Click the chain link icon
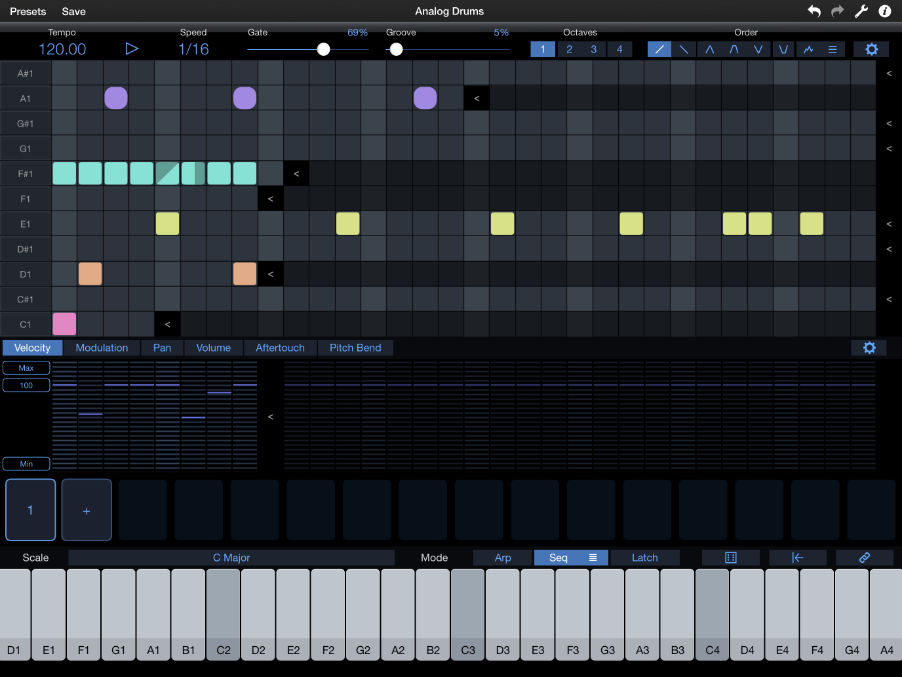Screen dimensions: 902x677 864,557
